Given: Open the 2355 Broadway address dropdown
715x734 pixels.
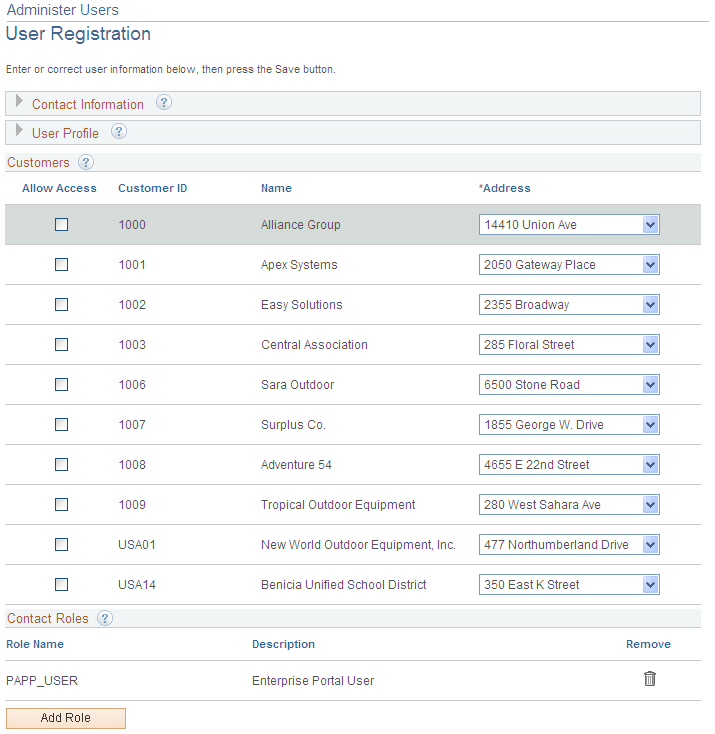Looking at the screenshot, I should tap(569, 305).
